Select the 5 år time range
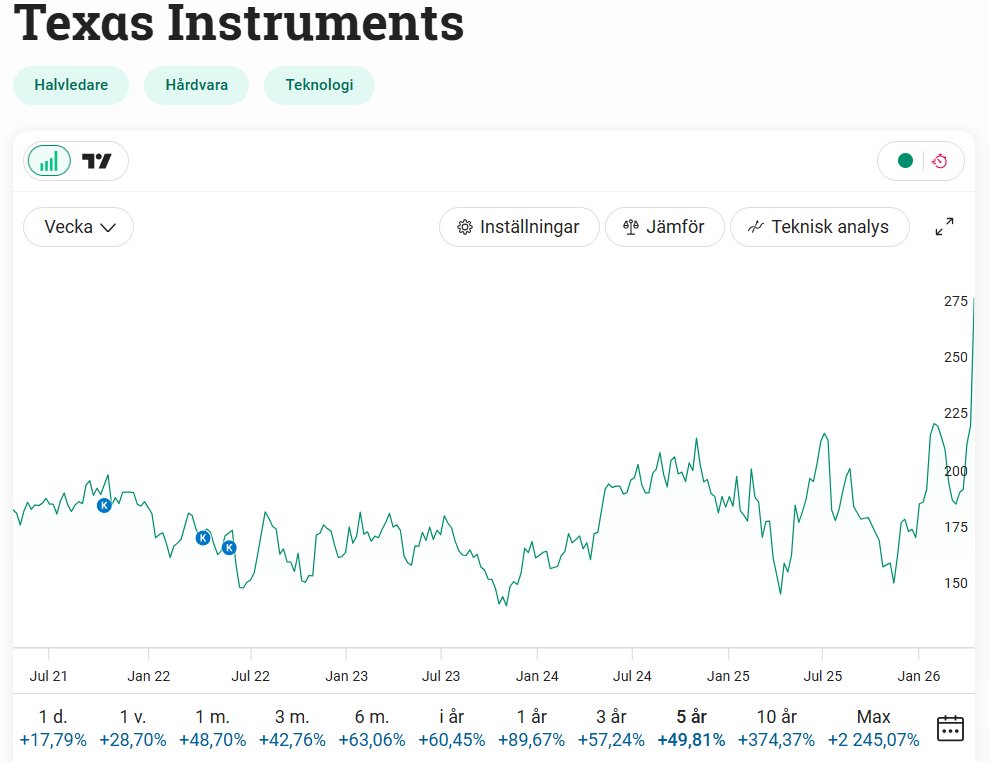Screen dimensions: 989x762 (x=691, y=728)
